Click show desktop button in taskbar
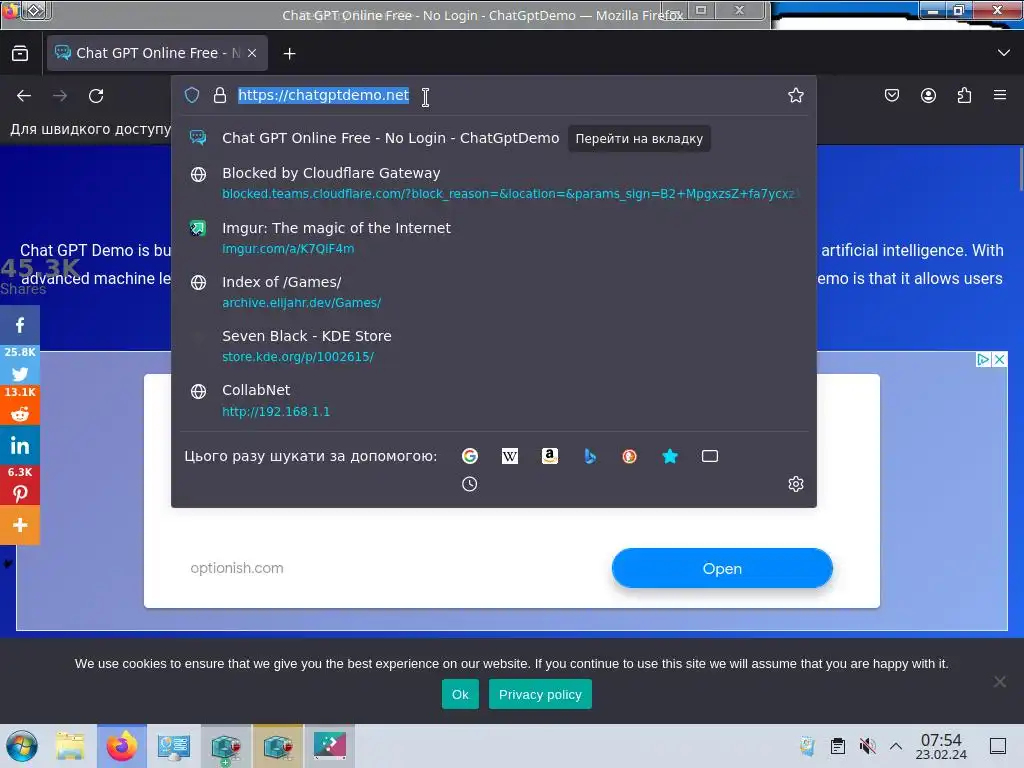The height and width of the screenshot is (768, 1024). (998, 746)
